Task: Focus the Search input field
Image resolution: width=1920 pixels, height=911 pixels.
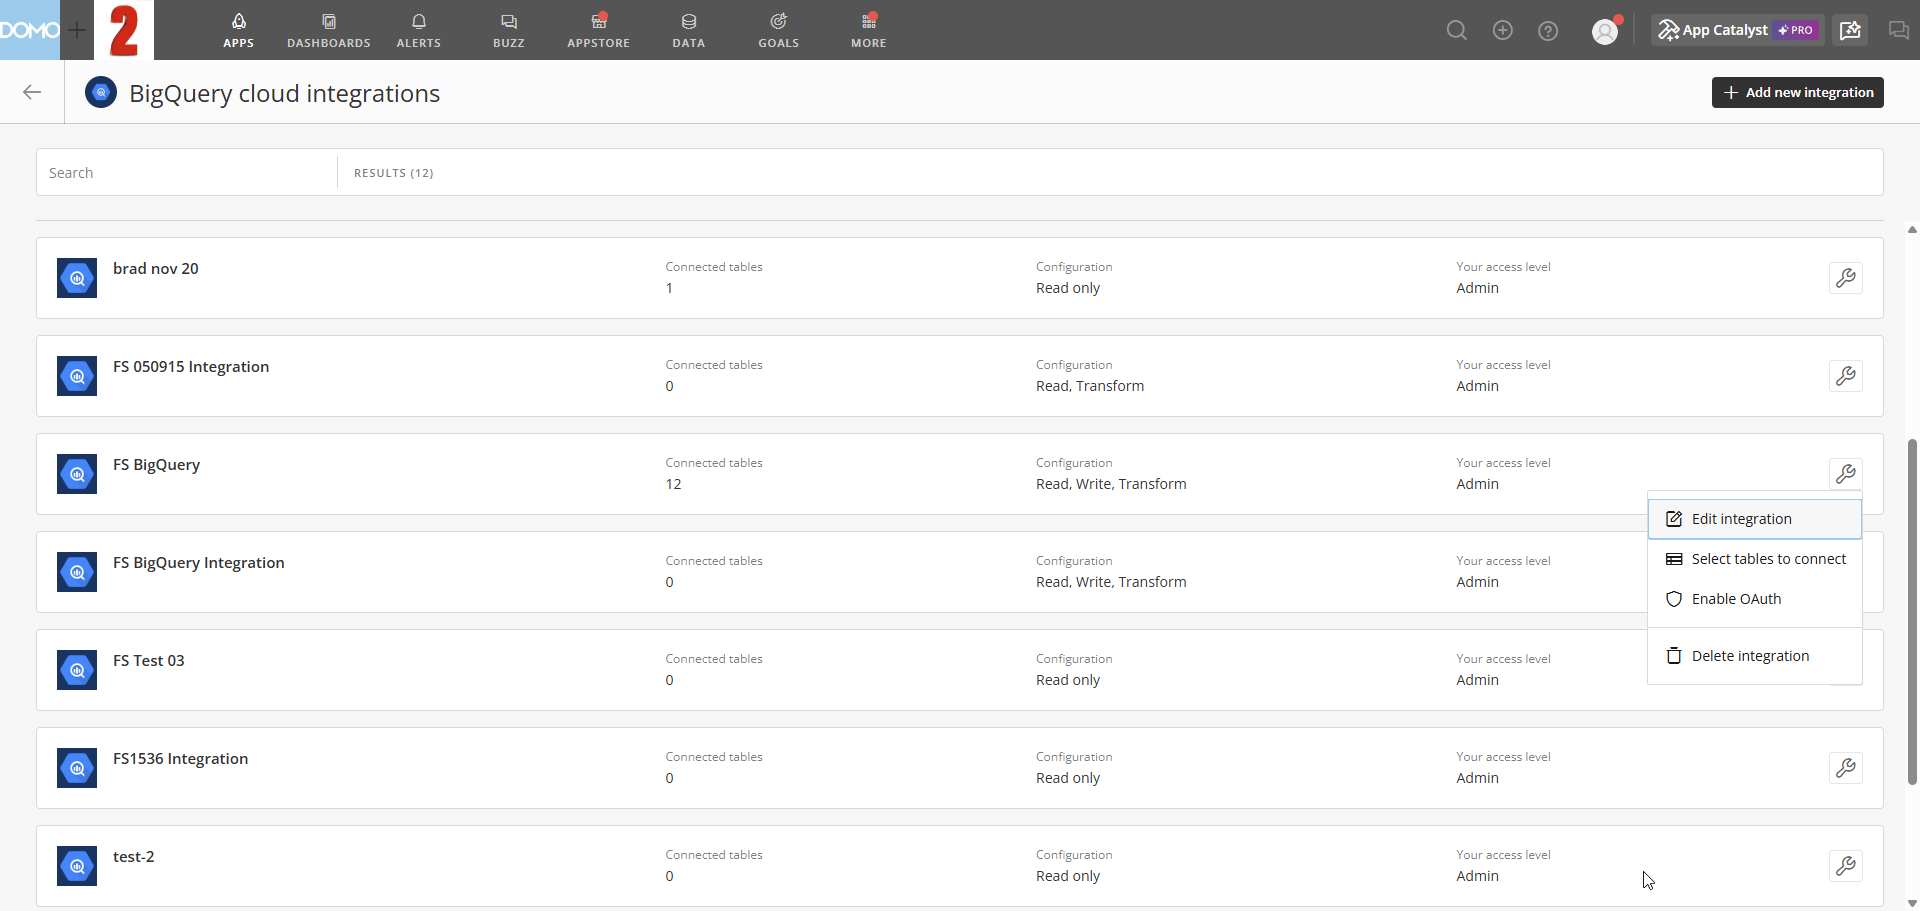Action: 187,173
